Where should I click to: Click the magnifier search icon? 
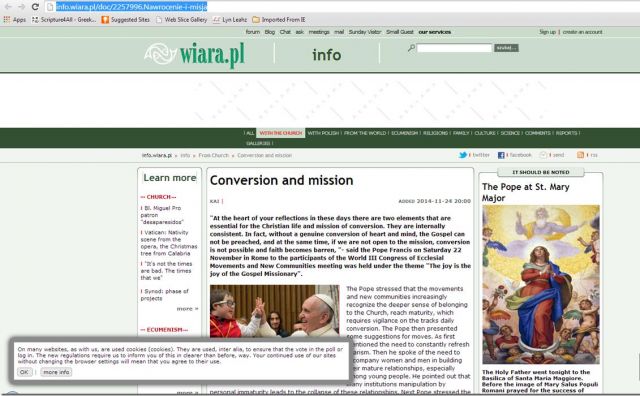pos(411,48)
